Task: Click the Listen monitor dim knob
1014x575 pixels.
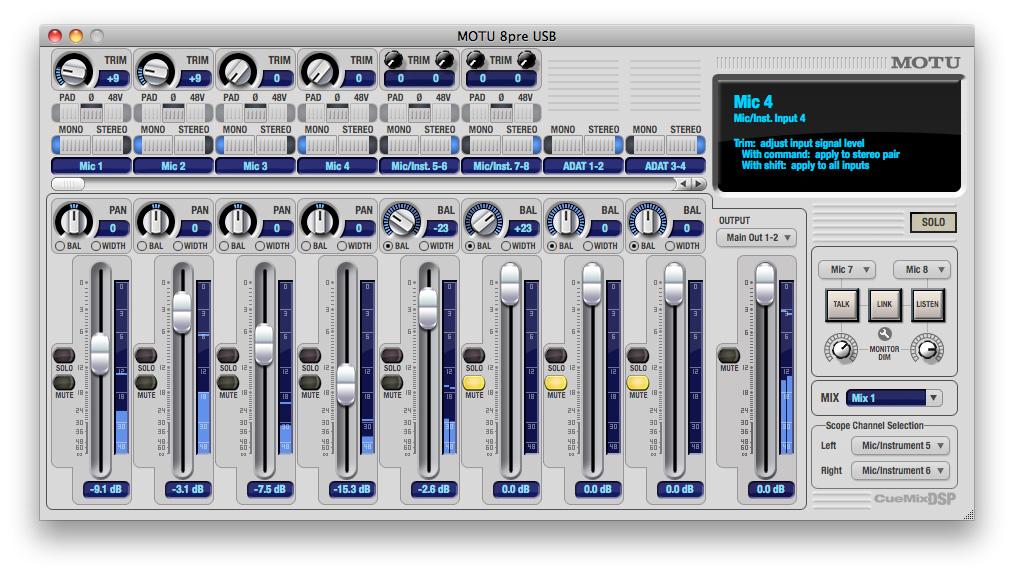Action: pyautogui.click(x=927, y=349)
